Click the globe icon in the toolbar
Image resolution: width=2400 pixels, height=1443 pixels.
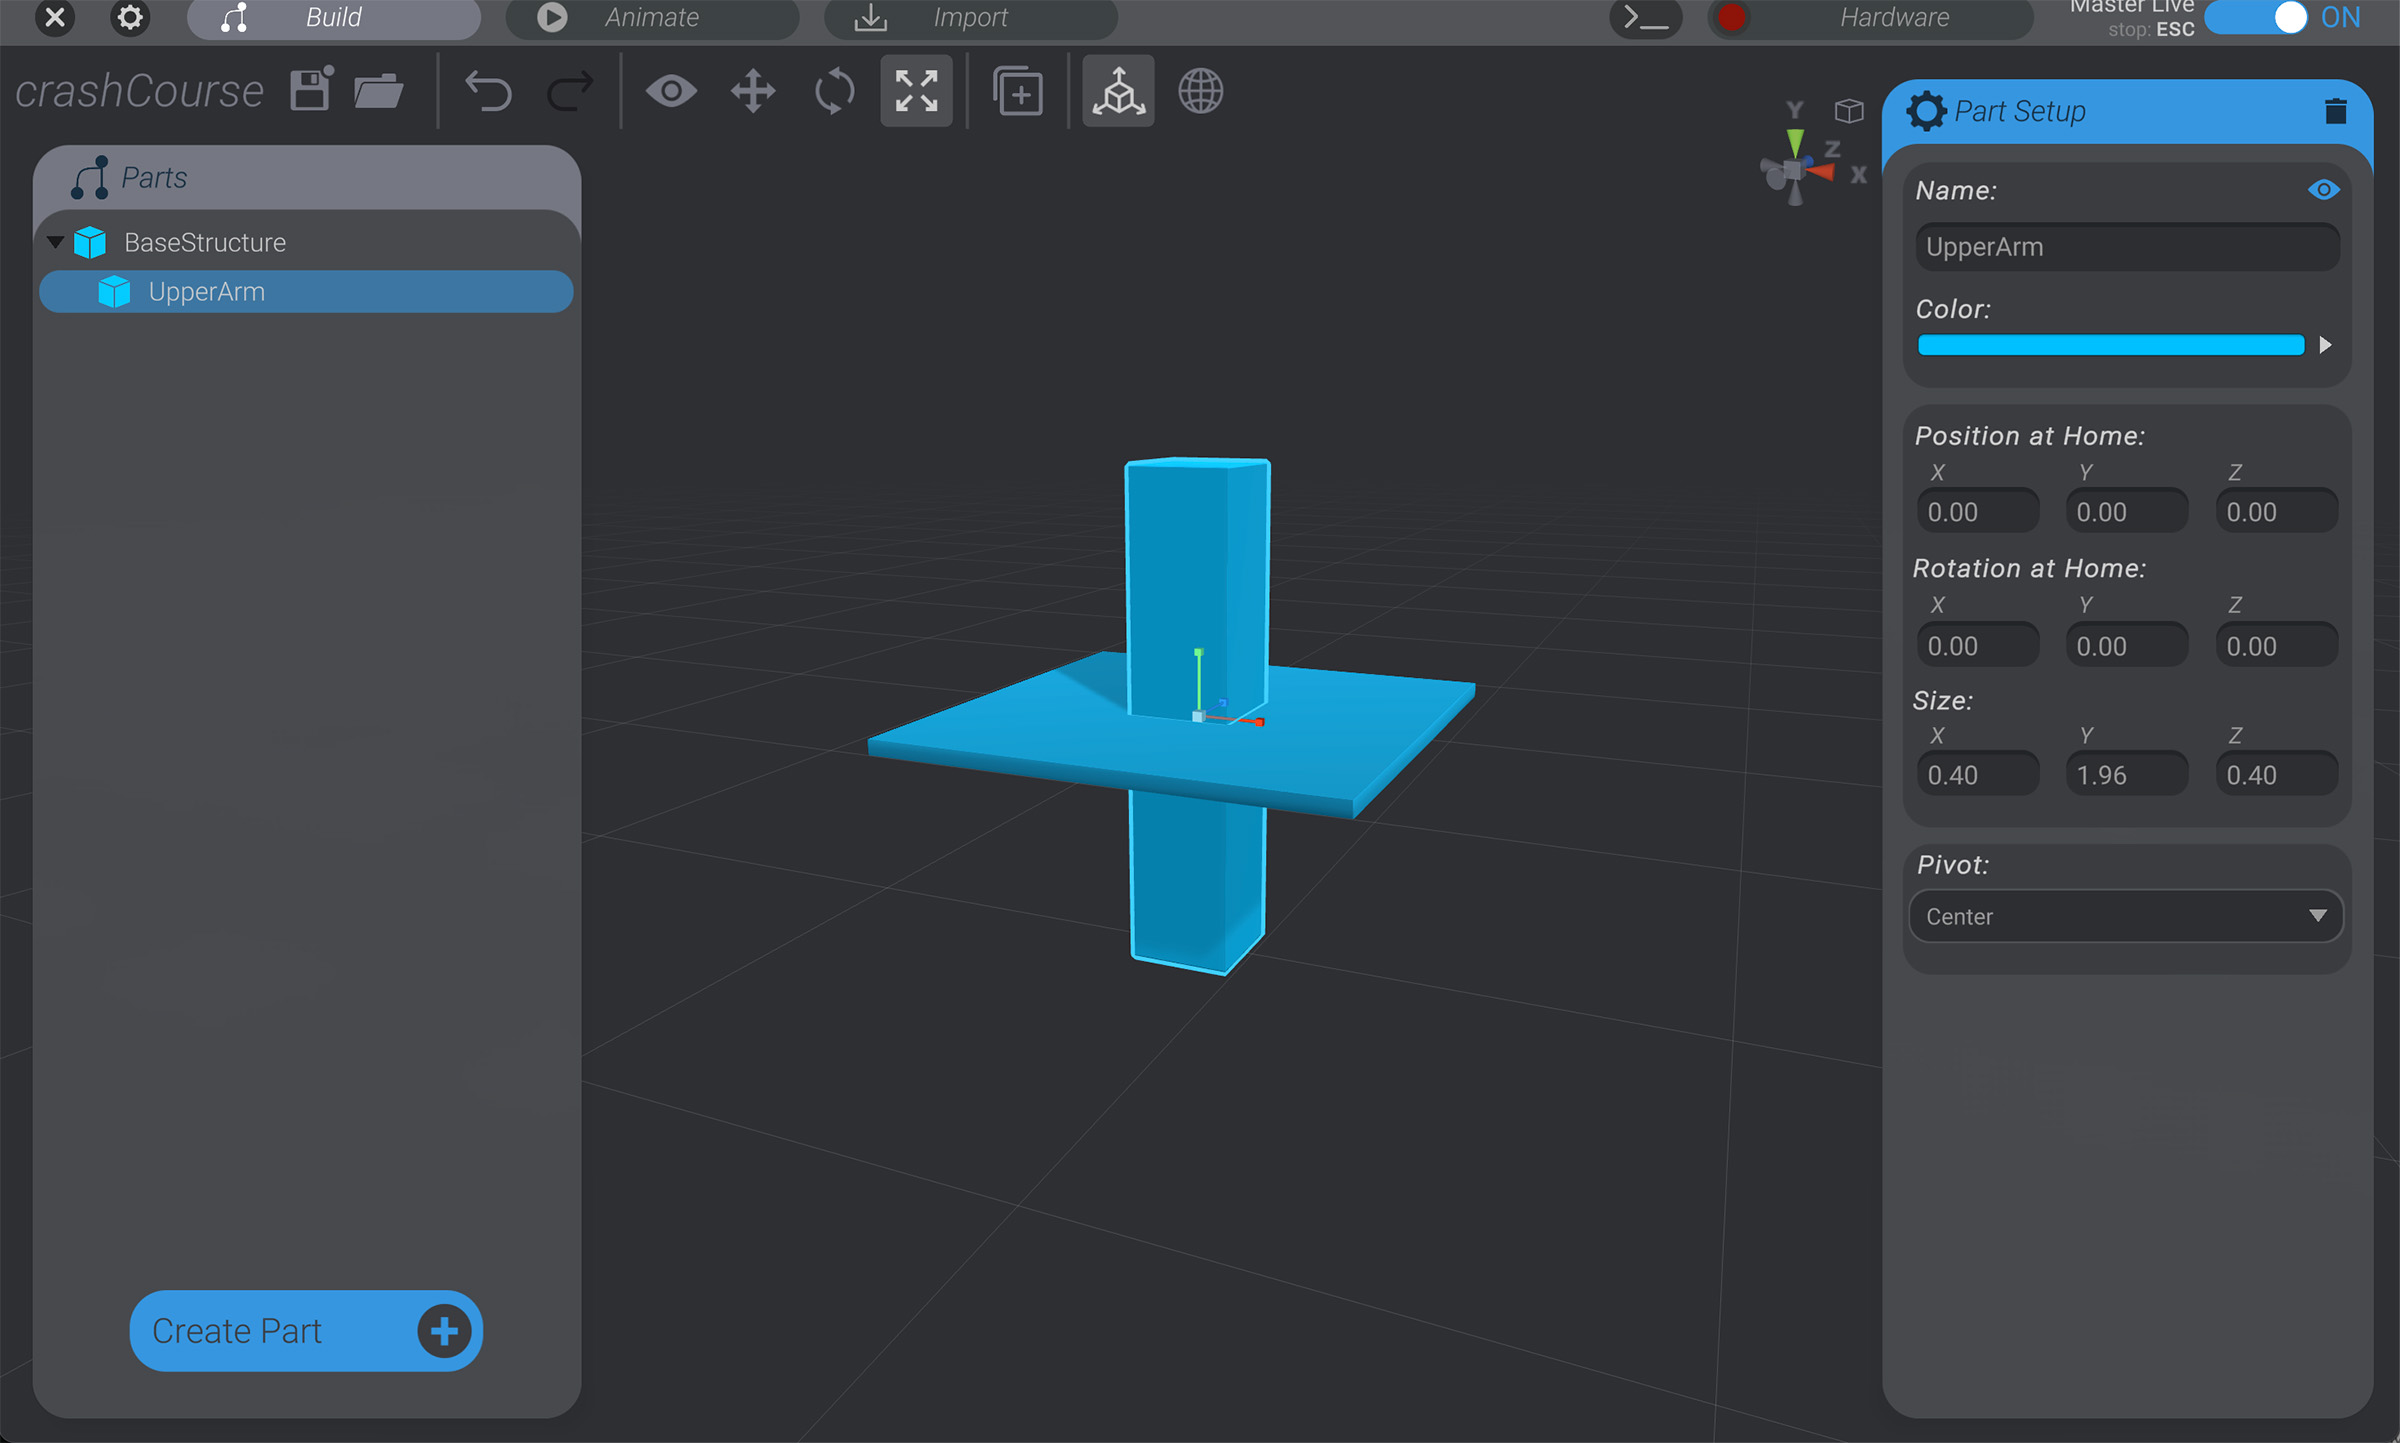click(x=1200, y=91)
